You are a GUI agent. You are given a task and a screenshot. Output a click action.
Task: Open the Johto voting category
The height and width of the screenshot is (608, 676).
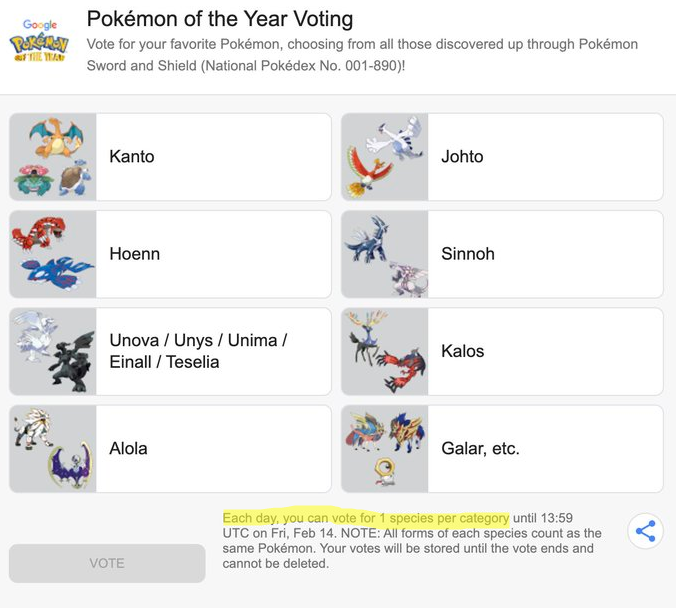(502, 157)
